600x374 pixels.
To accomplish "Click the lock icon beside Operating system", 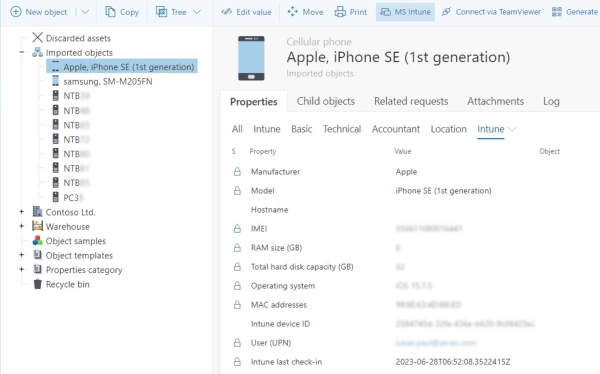I will 237,286.
